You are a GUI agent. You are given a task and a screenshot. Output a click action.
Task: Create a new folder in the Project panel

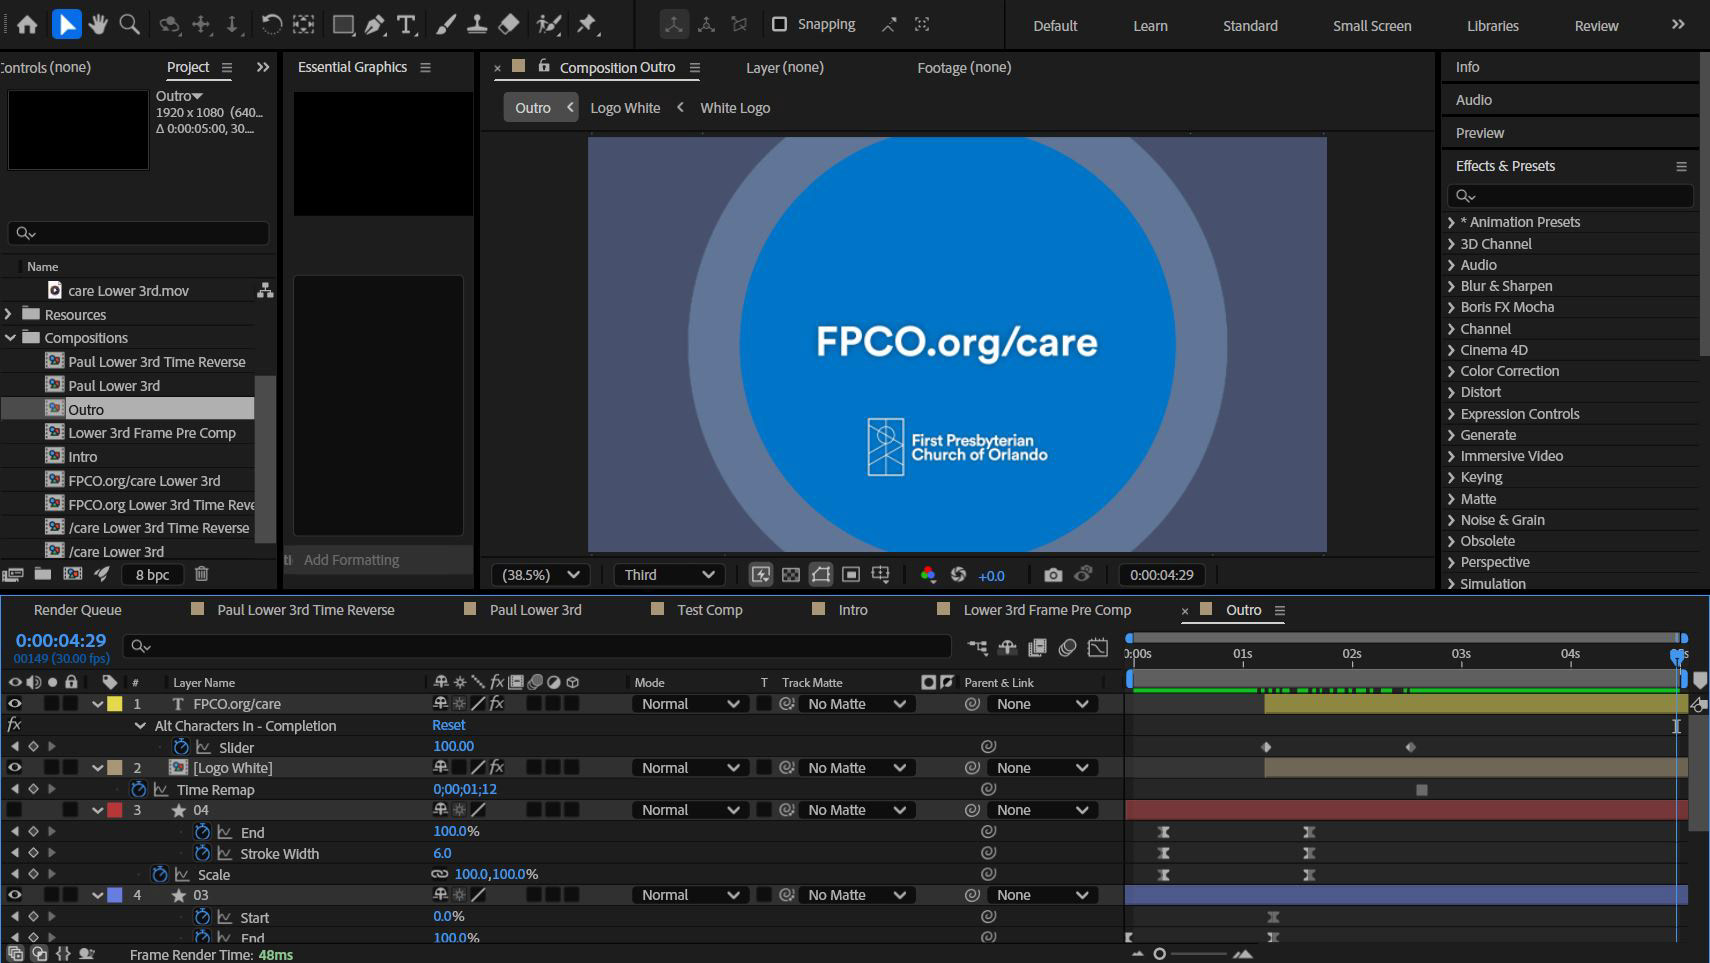point(42,574)
